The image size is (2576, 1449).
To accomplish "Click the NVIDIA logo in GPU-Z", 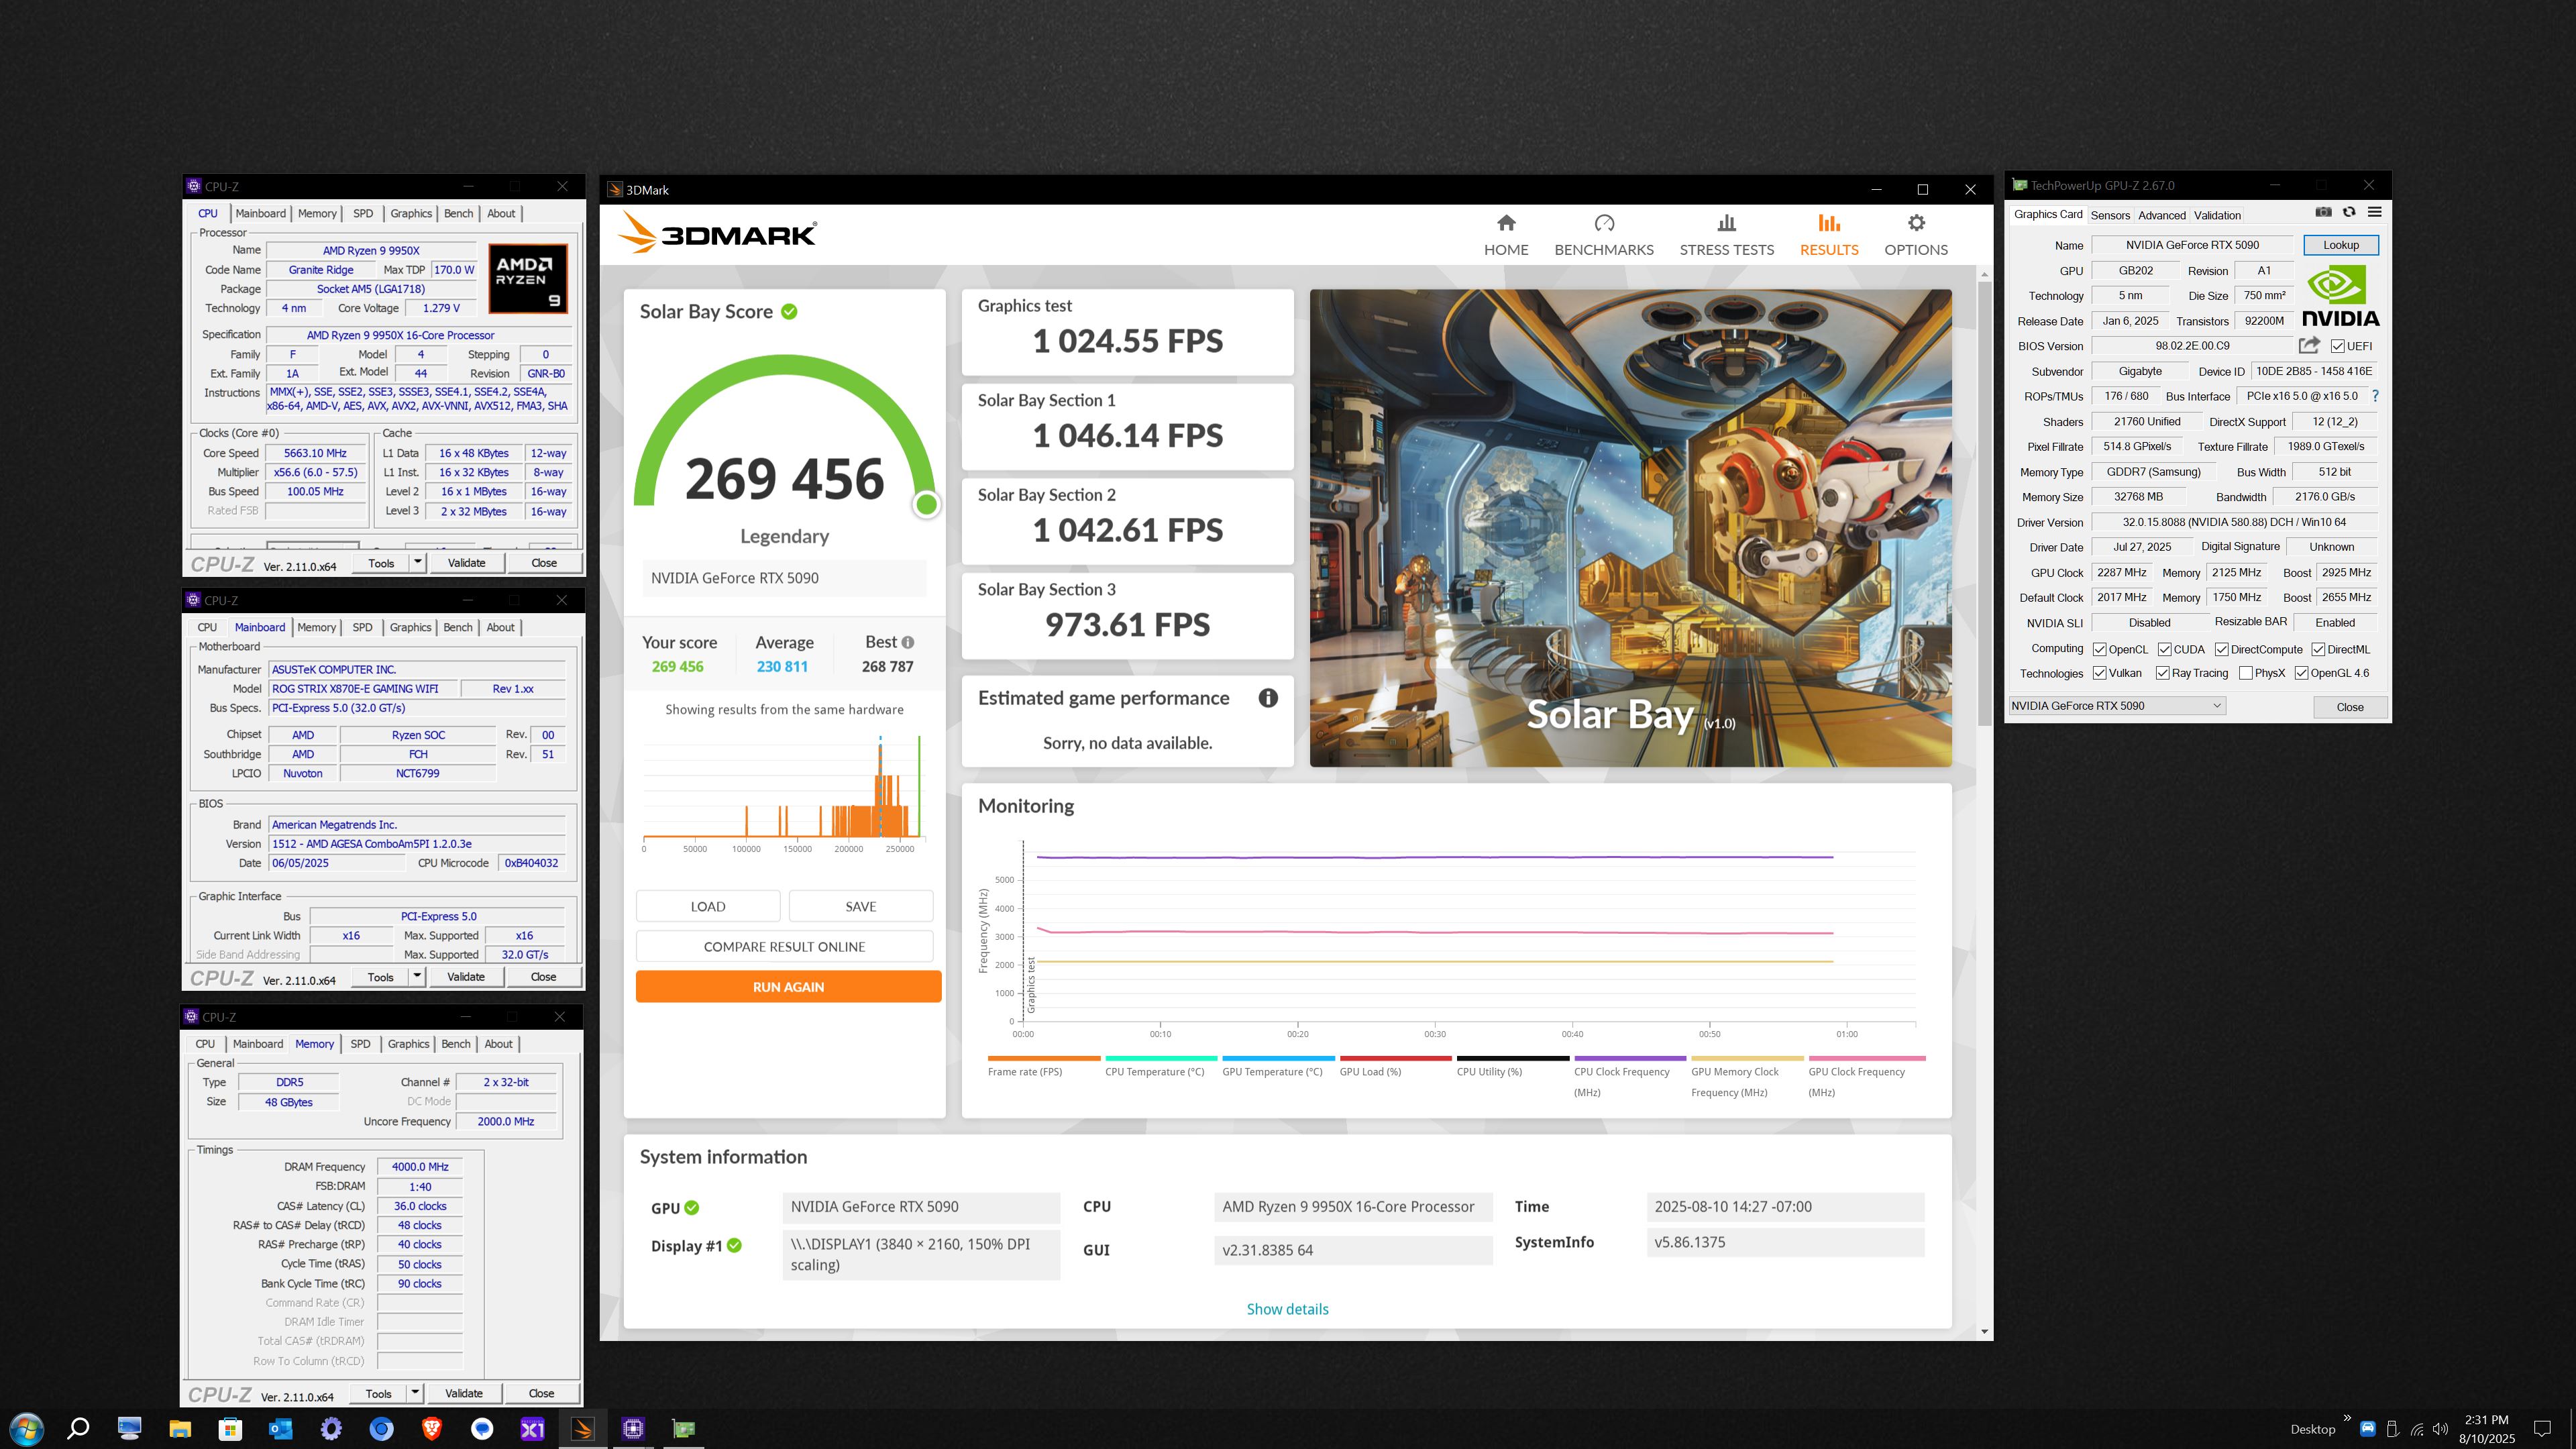I will coord(2340,296).
